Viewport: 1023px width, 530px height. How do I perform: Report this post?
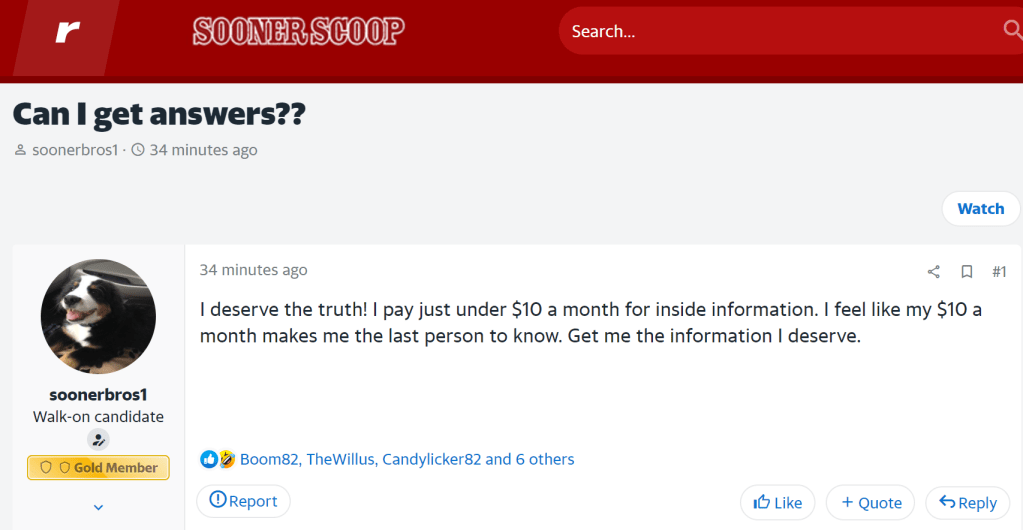(x=243, y=501)
